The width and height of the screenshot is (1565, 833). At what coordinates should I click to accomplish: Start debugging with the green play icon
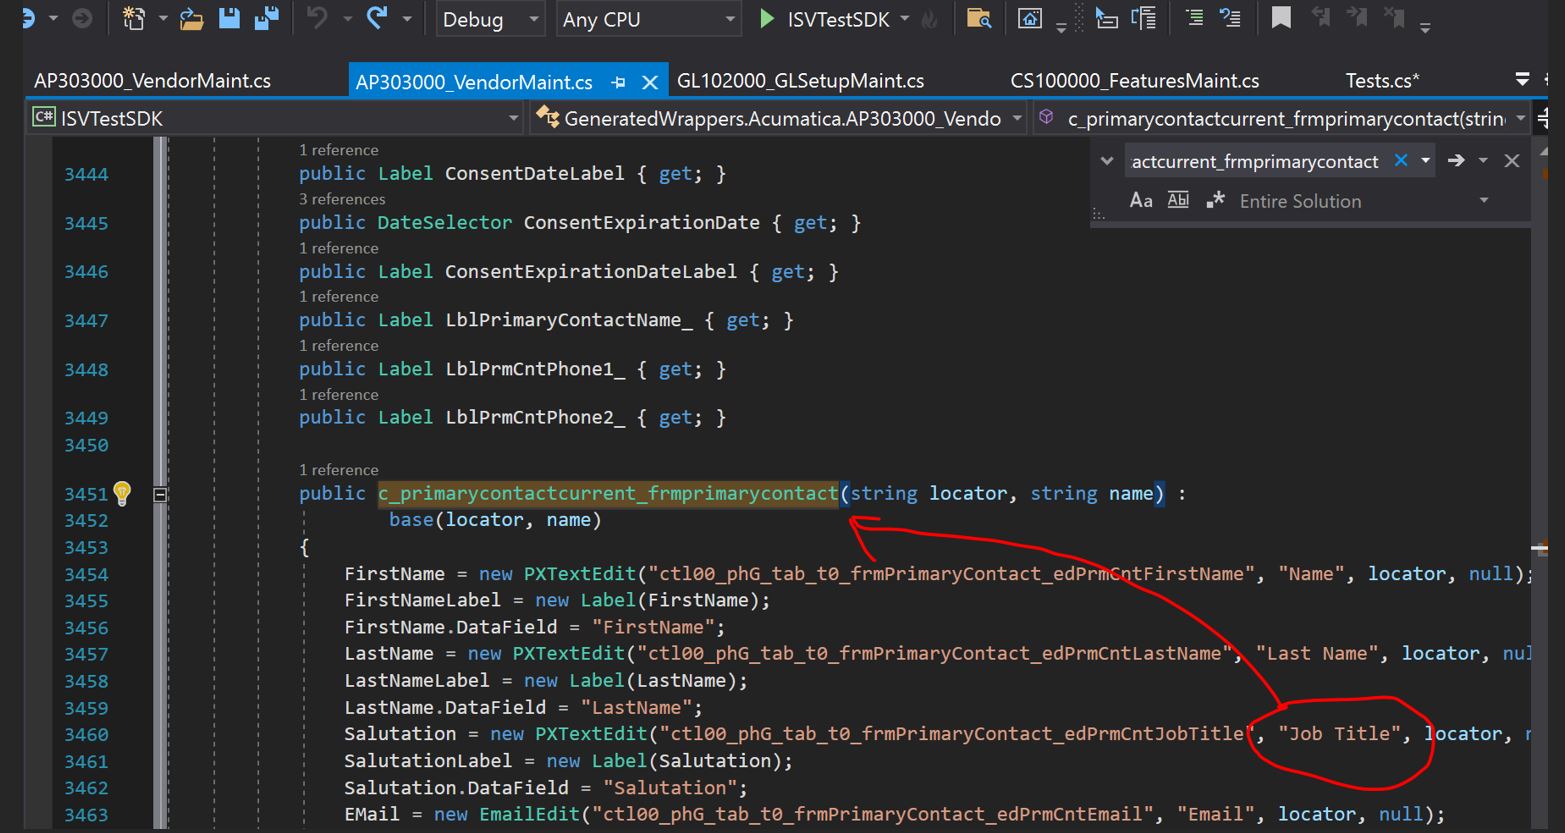click(766, 18)
